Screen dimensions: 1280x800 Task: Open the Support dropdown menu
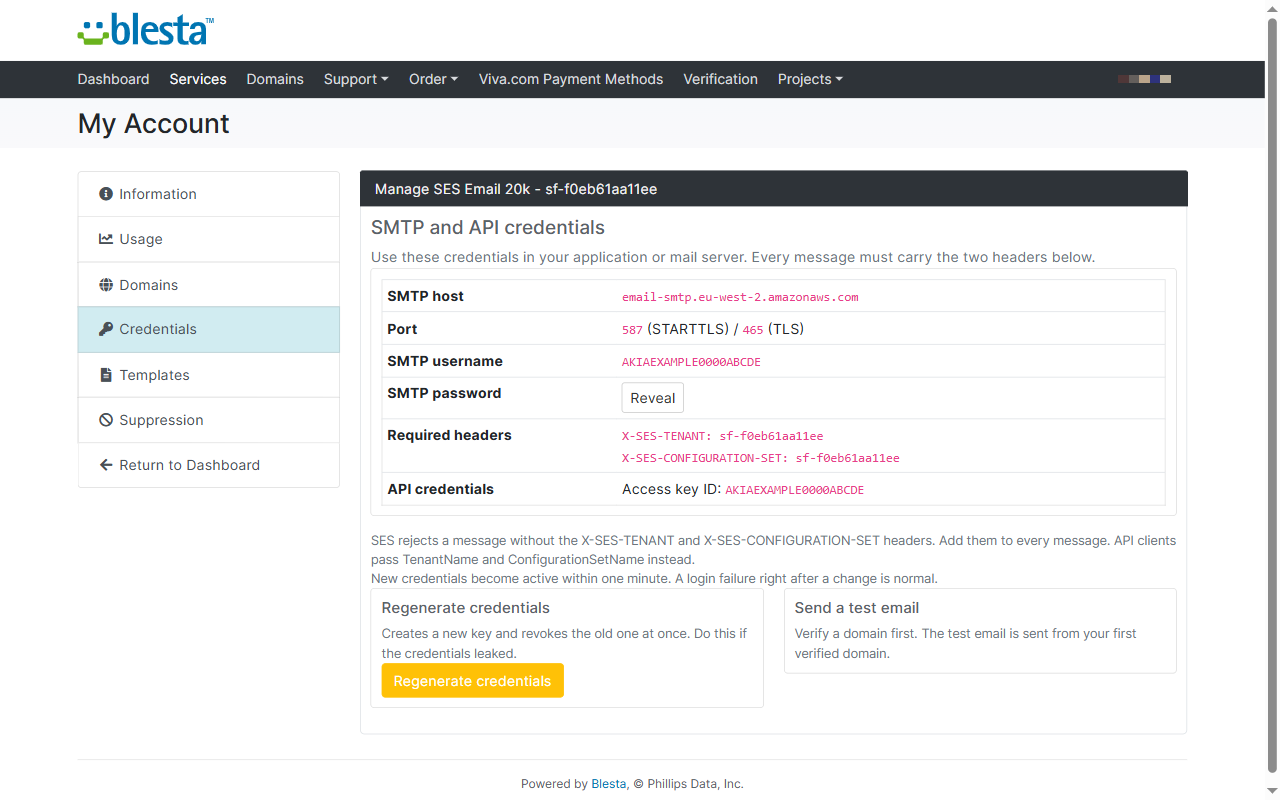pos(356,79)
